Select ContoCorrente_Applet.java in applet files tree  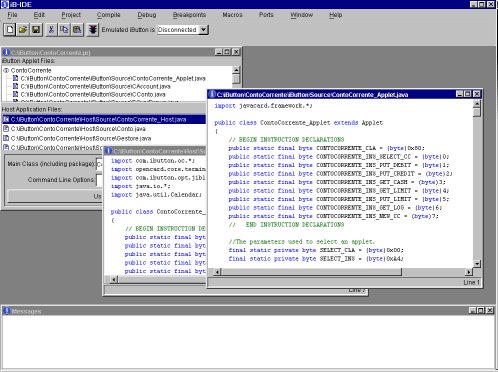point(113,78)
